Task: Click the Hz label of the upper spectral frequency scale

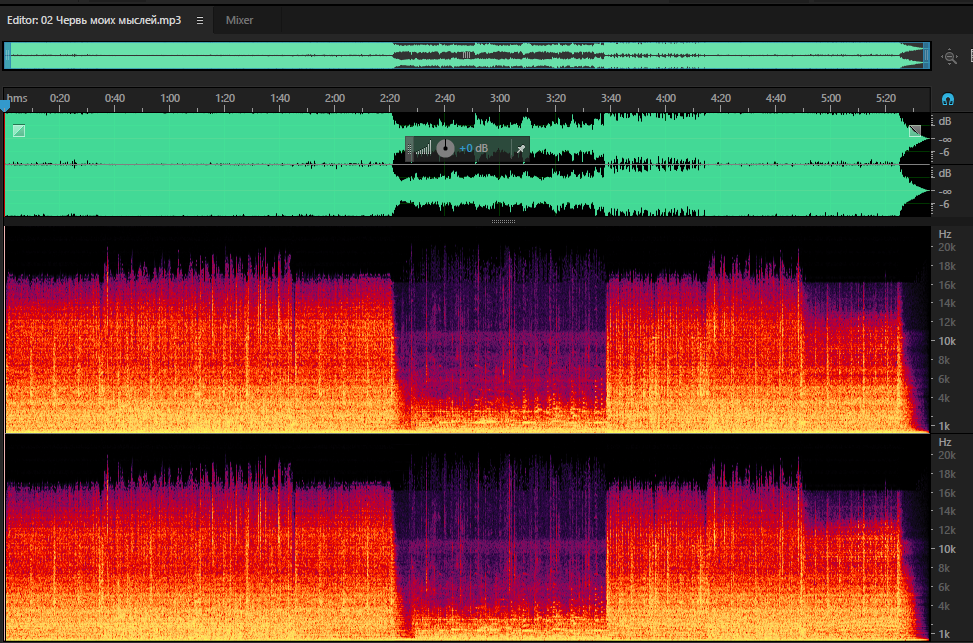Action: (x=944, y=234)
